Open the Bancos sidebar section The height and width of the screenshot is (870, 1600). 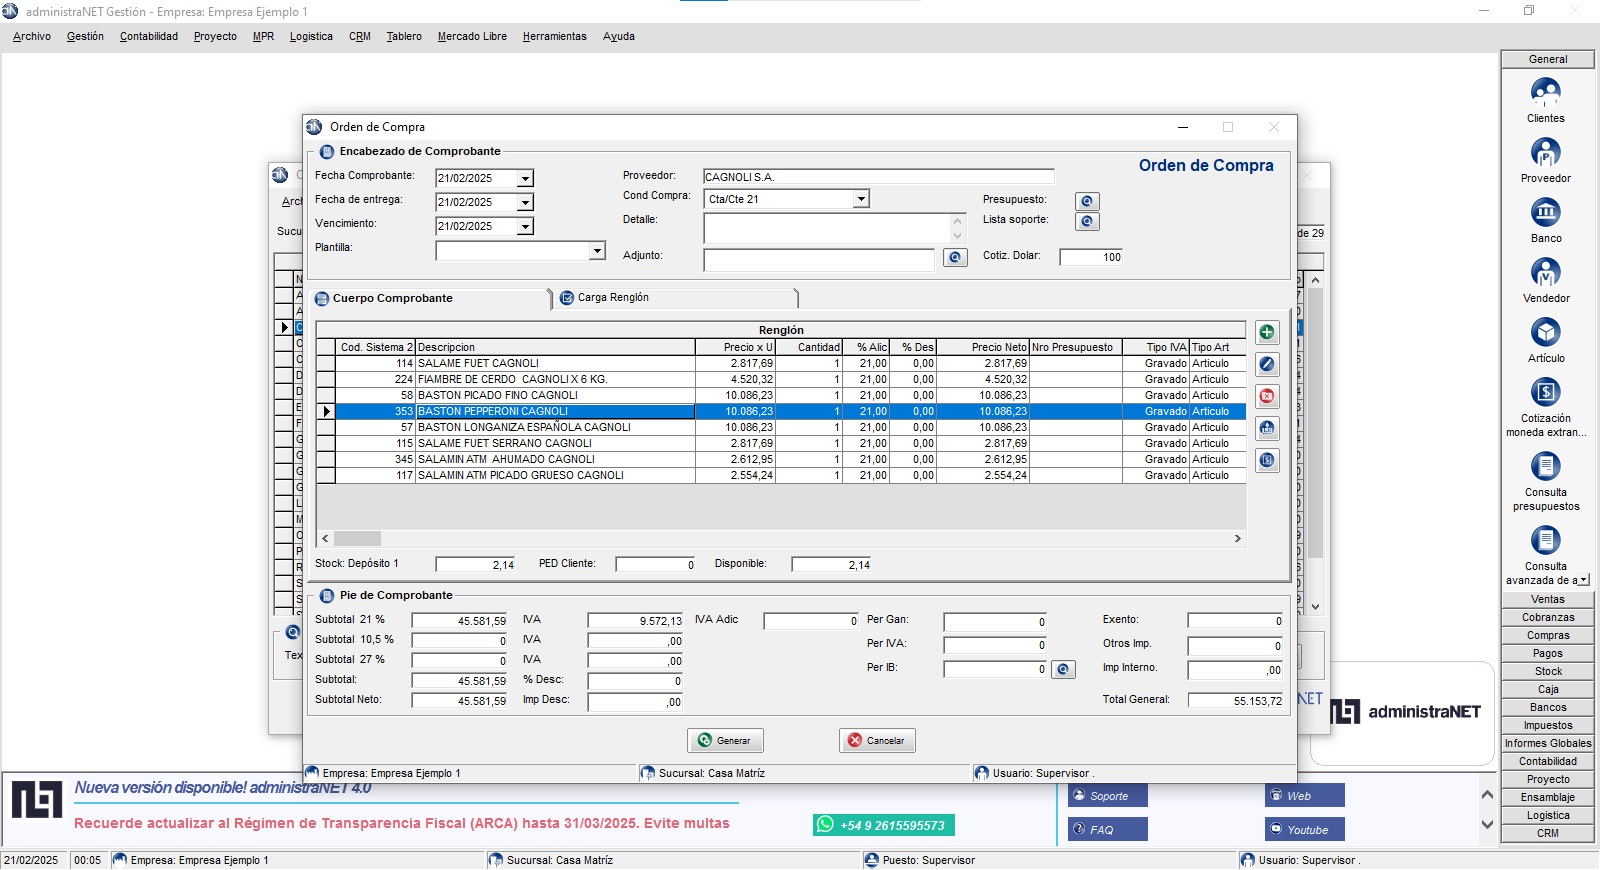pos(1548,707)
